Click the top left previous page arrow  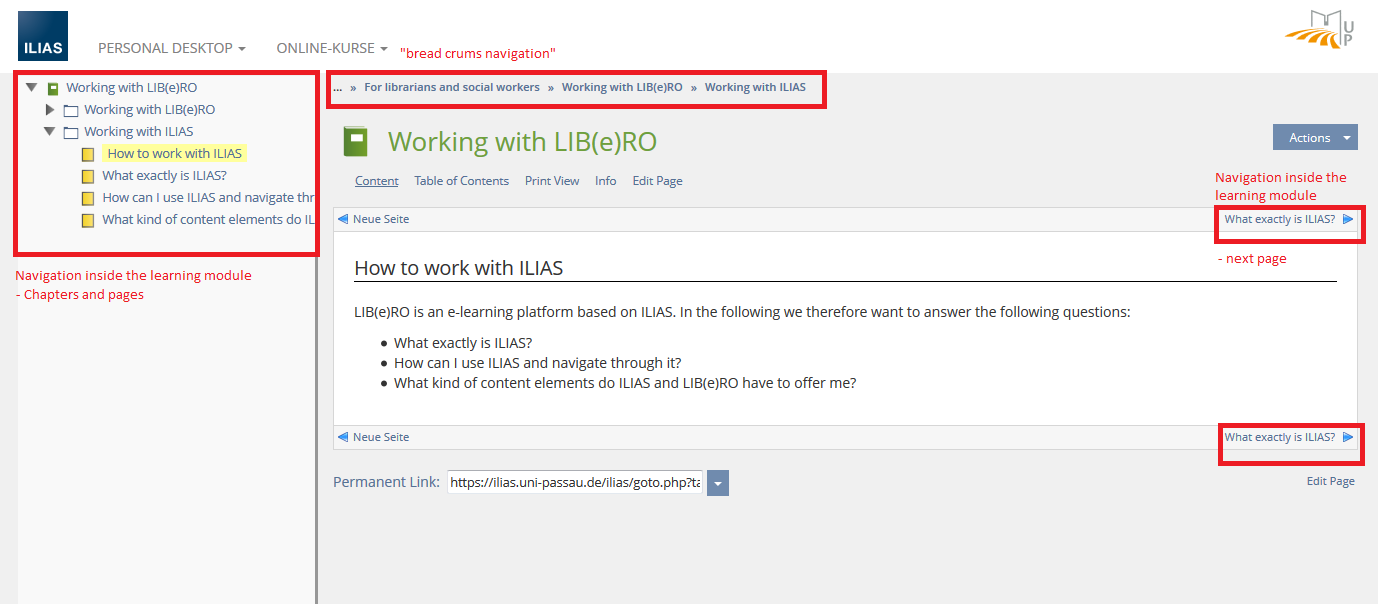tap(343, 219)
